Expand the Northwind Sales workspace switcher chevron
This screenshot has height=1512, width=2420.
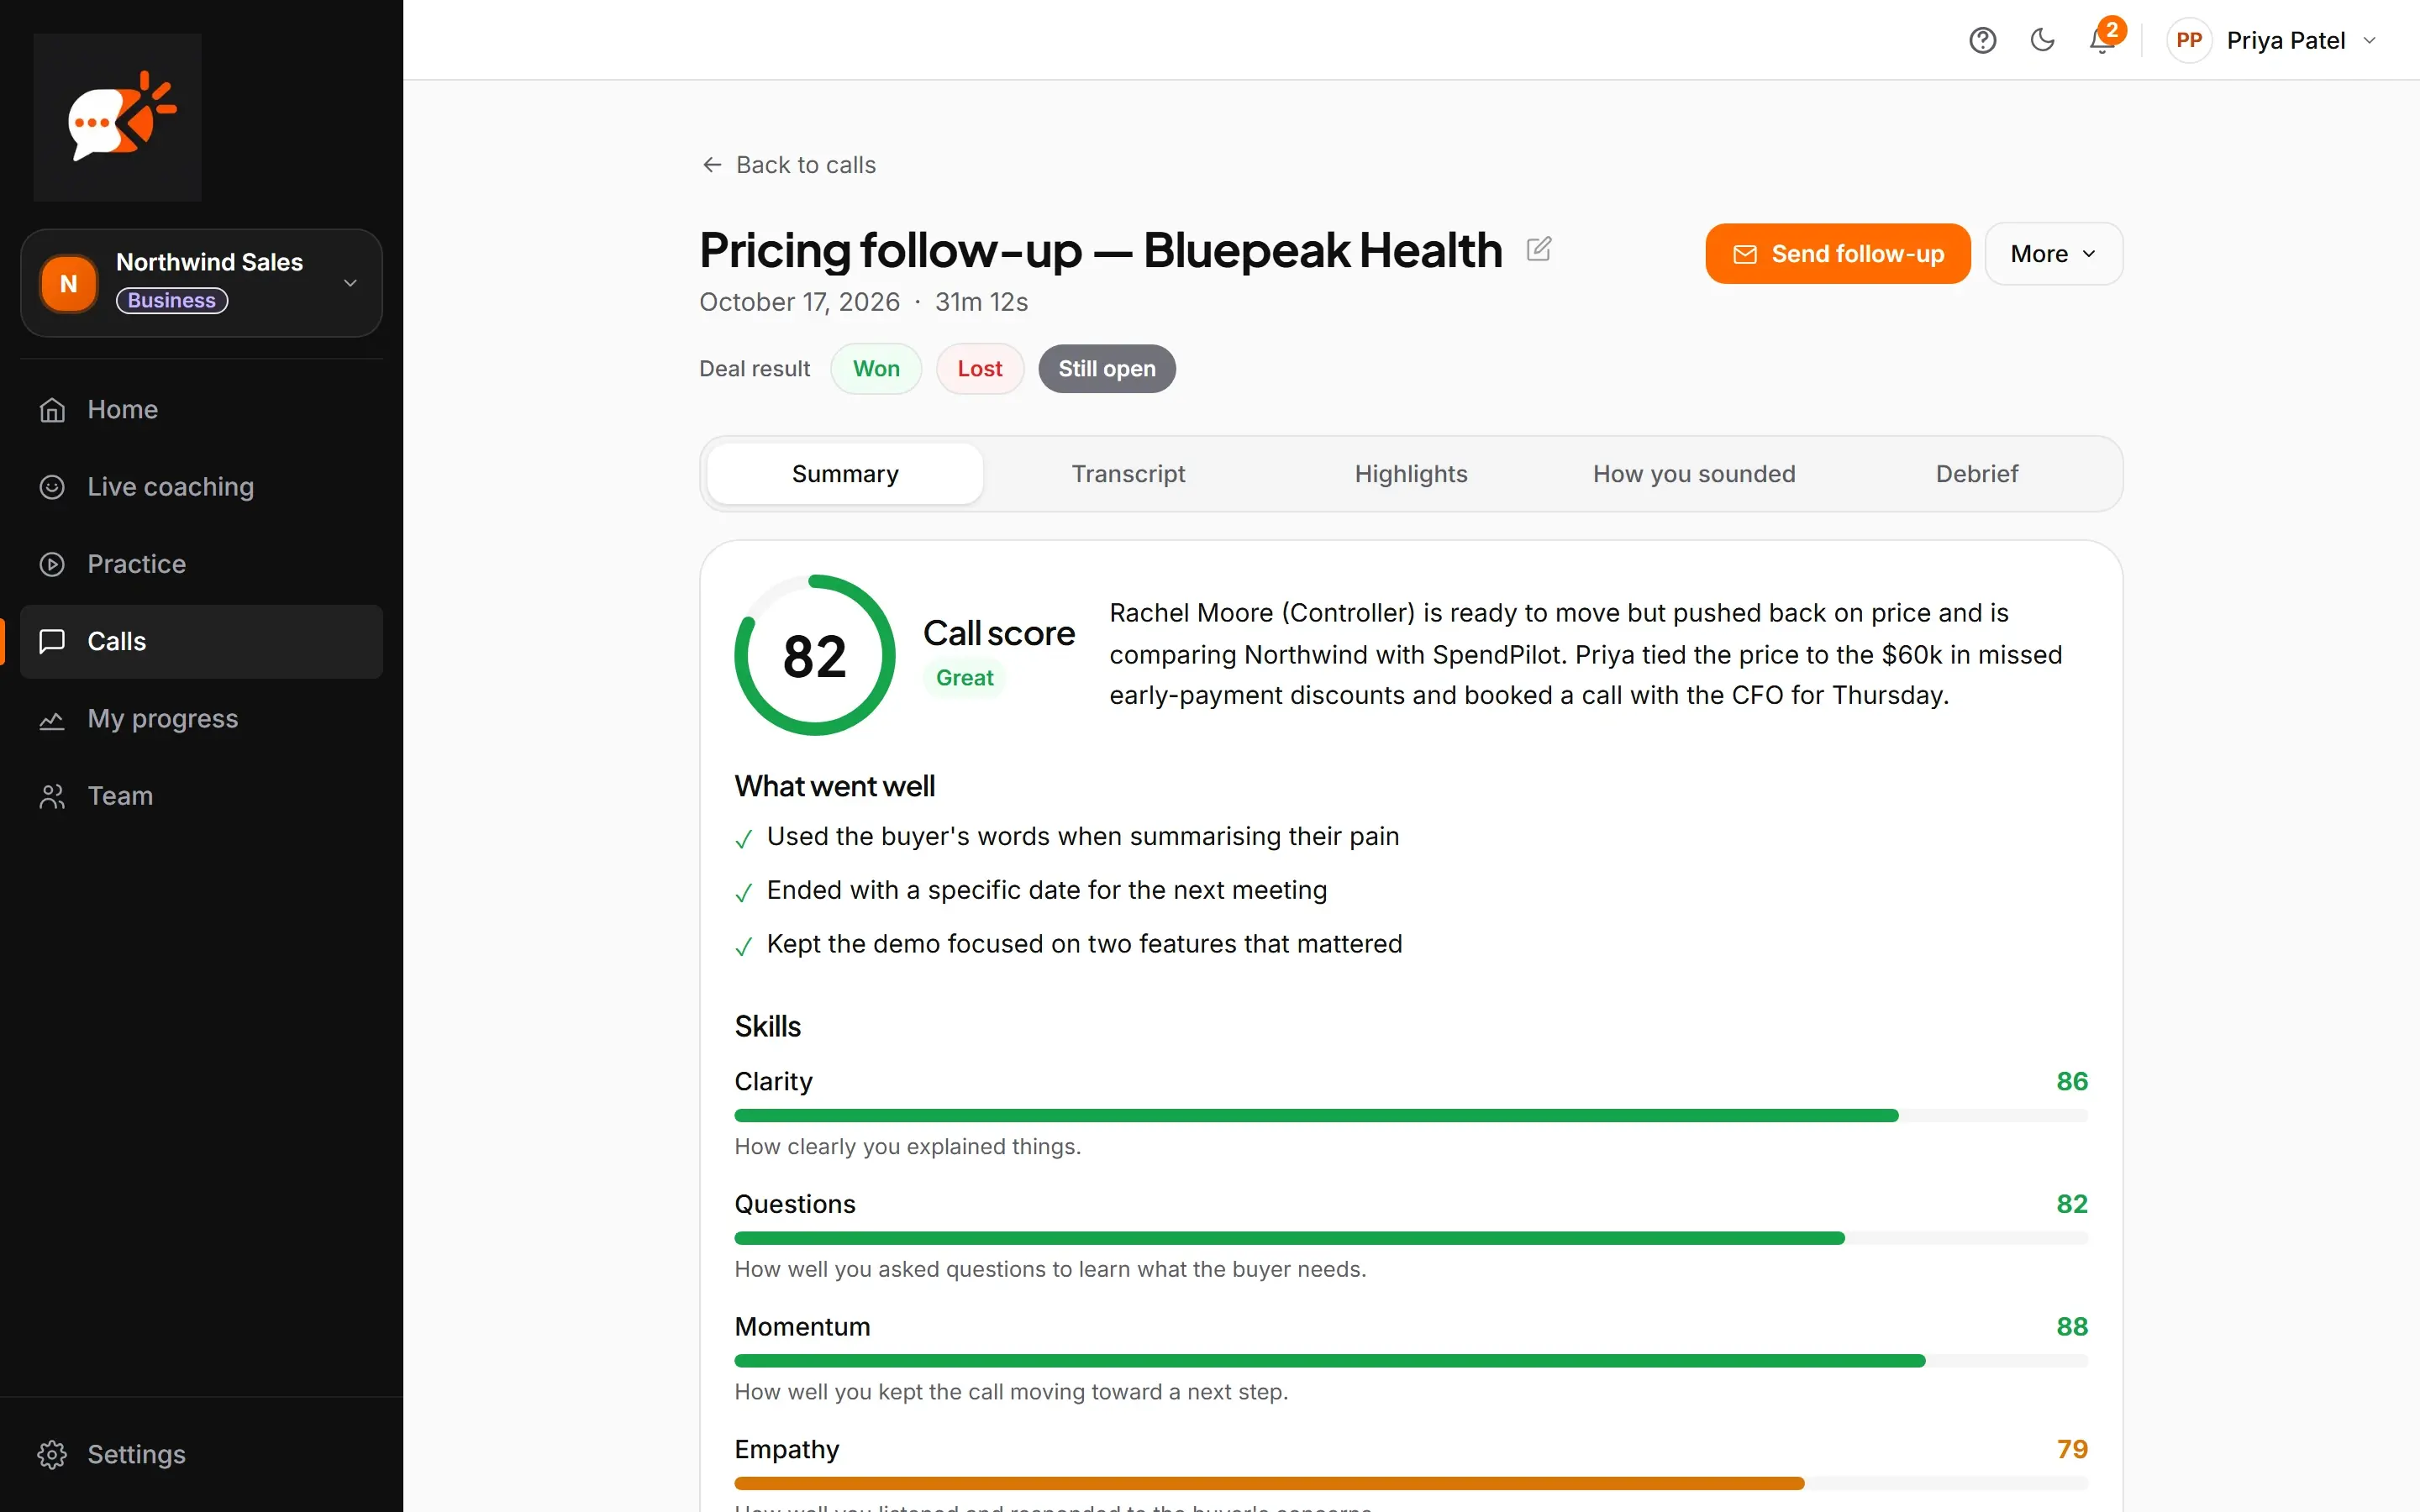(x=350, y=283)
